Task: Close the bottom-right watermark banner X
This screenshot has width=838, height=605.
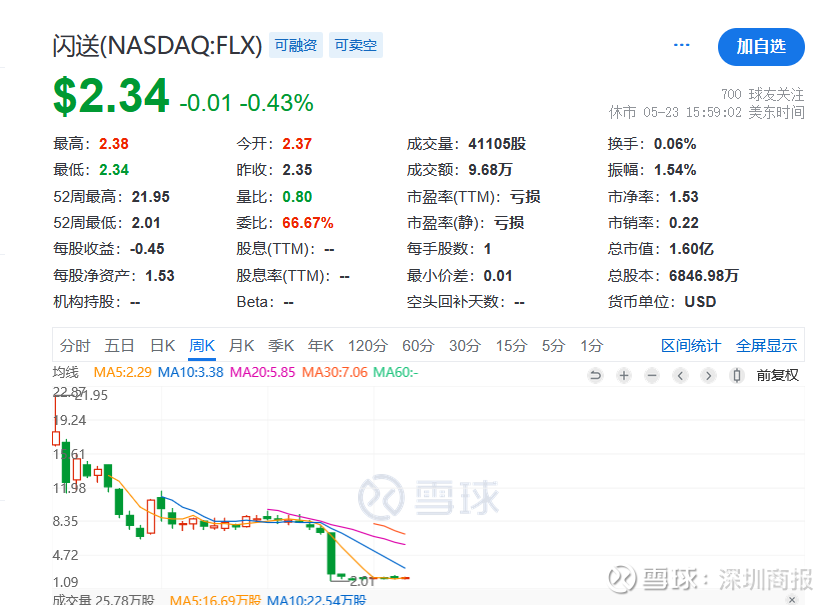Action: (792, 600)
